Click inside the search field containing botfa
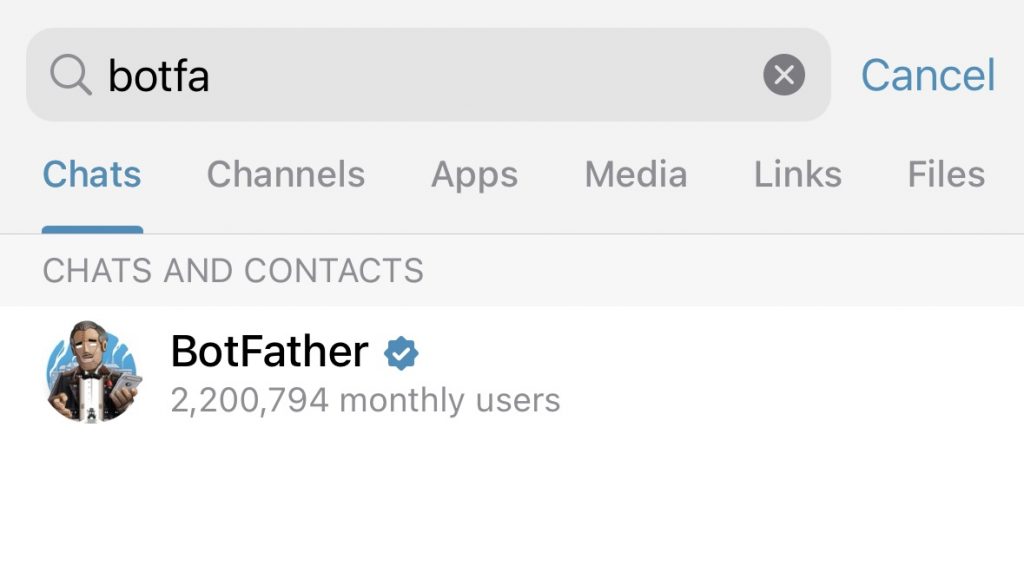Image resolution: width=1024 pixels, height=579 pixels. (428, 74)
